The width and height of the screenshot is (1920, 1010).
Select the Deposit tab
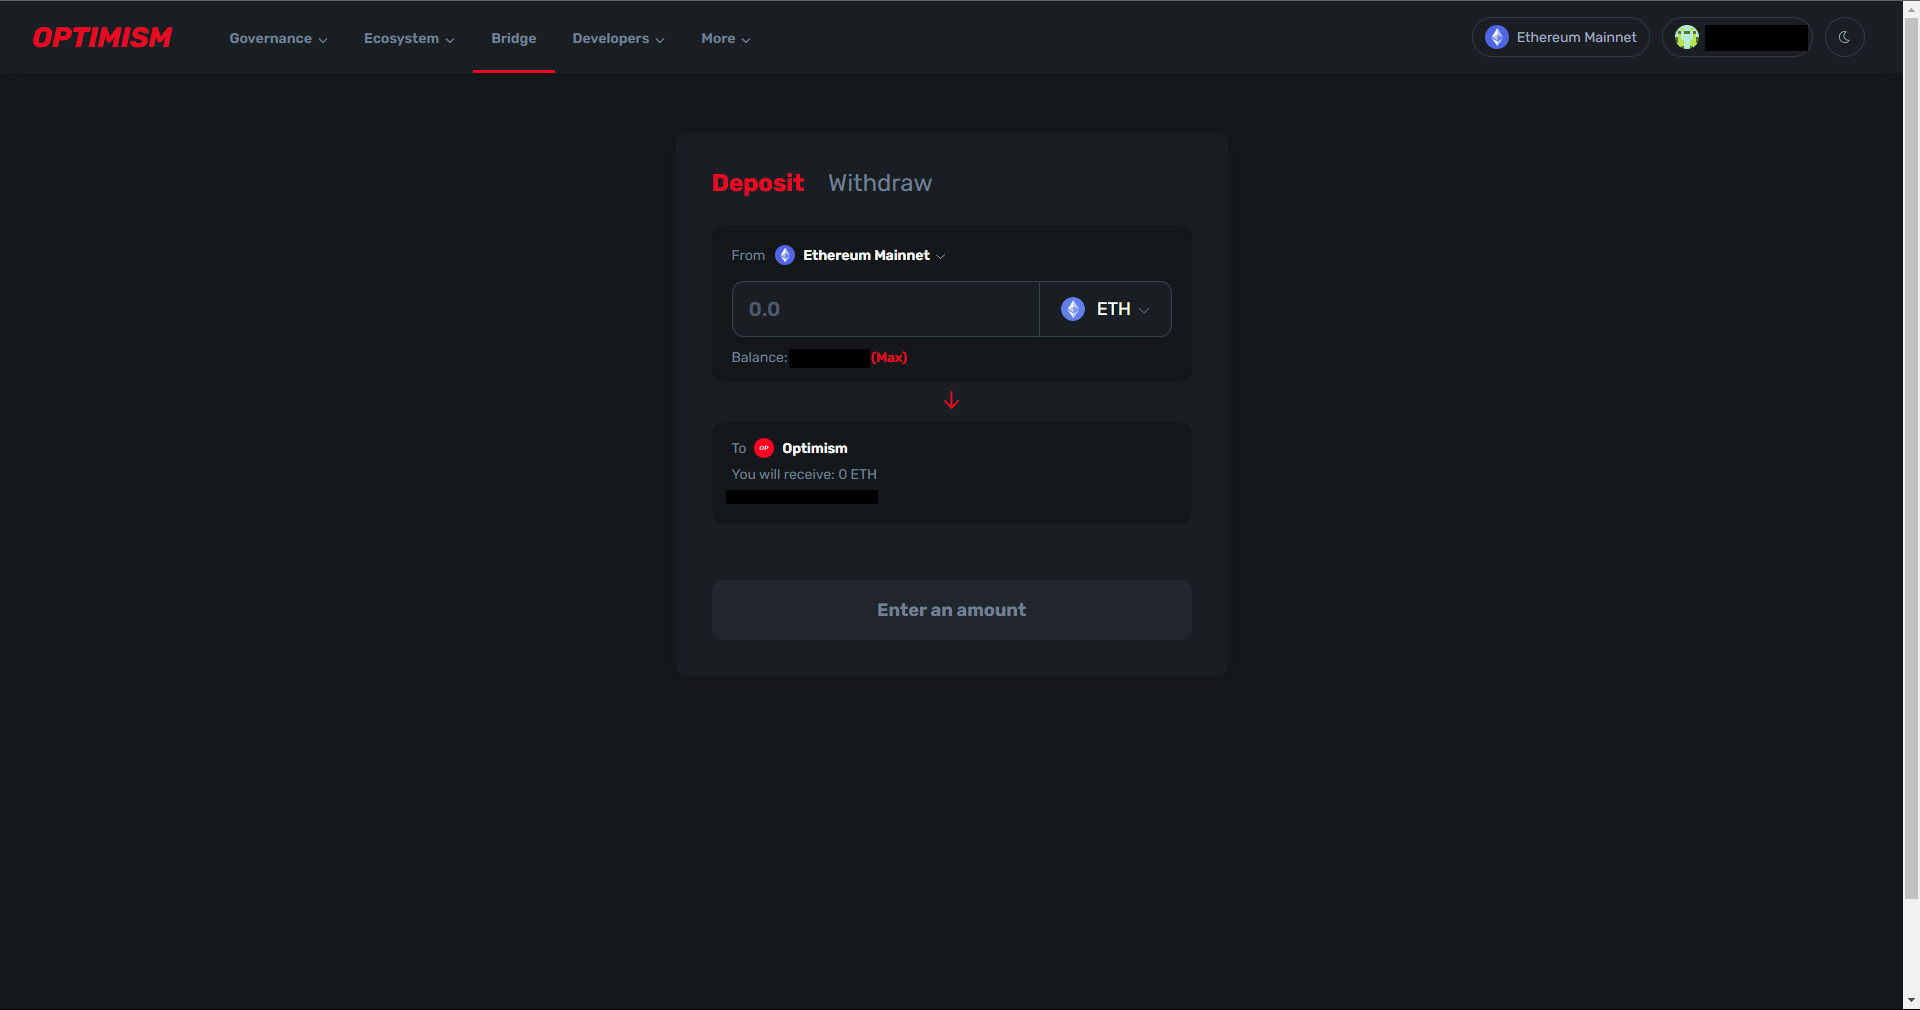tap(757, 183)
